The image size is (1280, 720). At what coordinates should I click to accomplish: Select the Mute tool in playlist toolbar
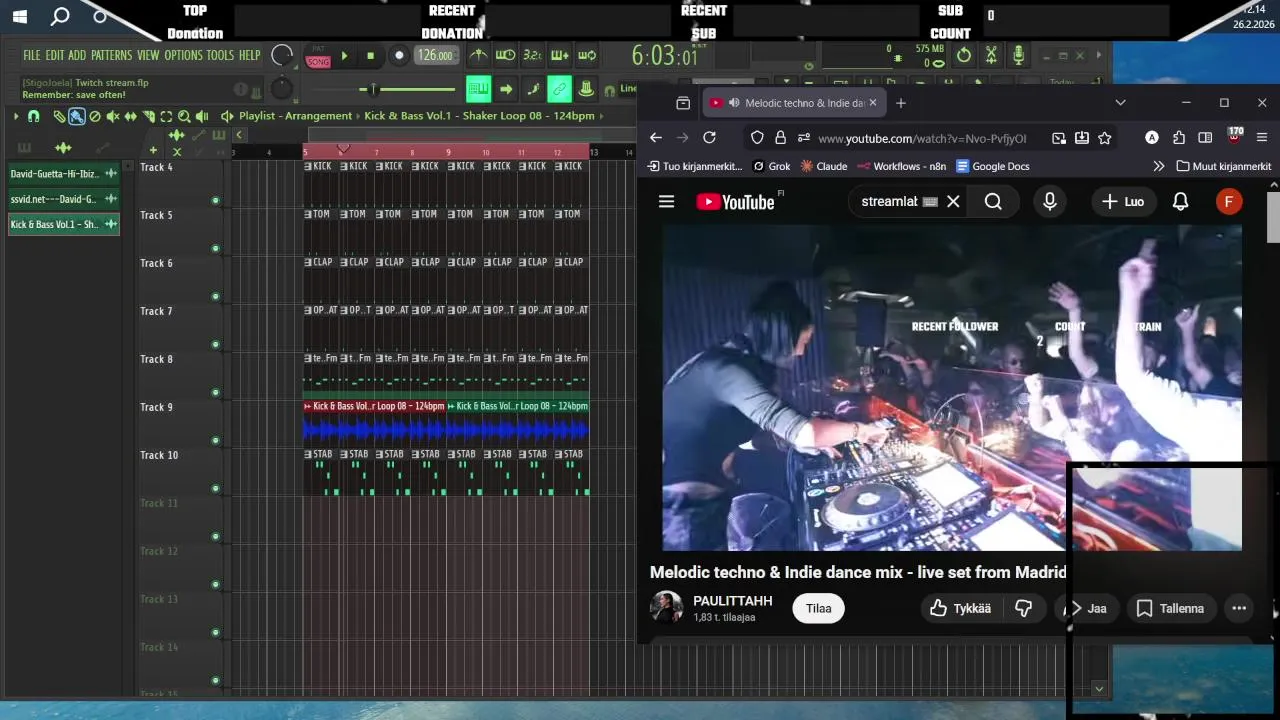pyautogui.click(x=113, y=116)
